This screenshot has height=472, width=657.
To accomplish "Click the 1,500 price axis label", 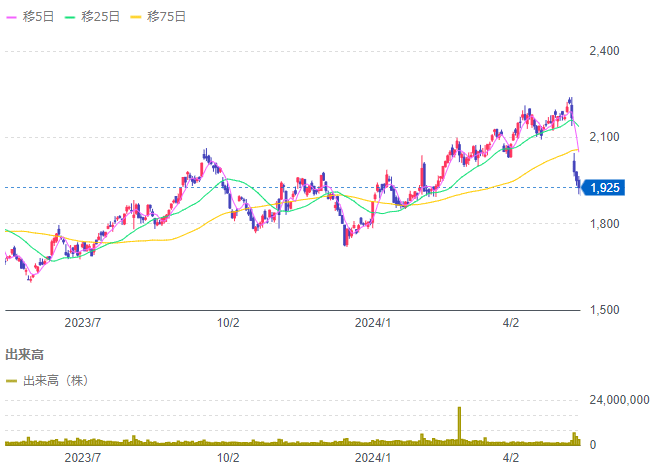I will click(x=606, y=310).
